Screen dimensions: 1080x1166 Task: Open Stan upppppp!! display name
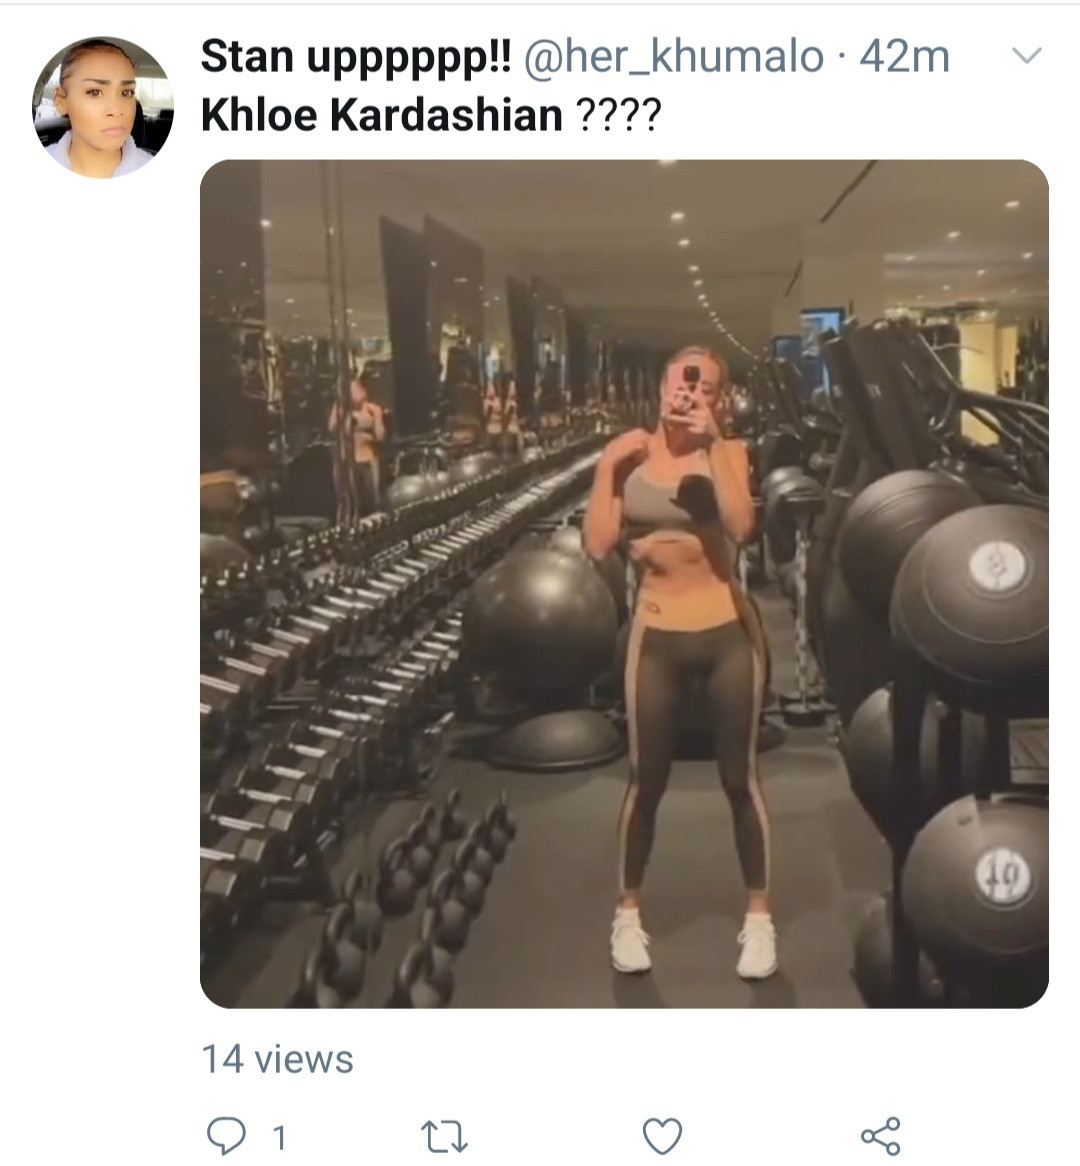(x=356, y=57)
